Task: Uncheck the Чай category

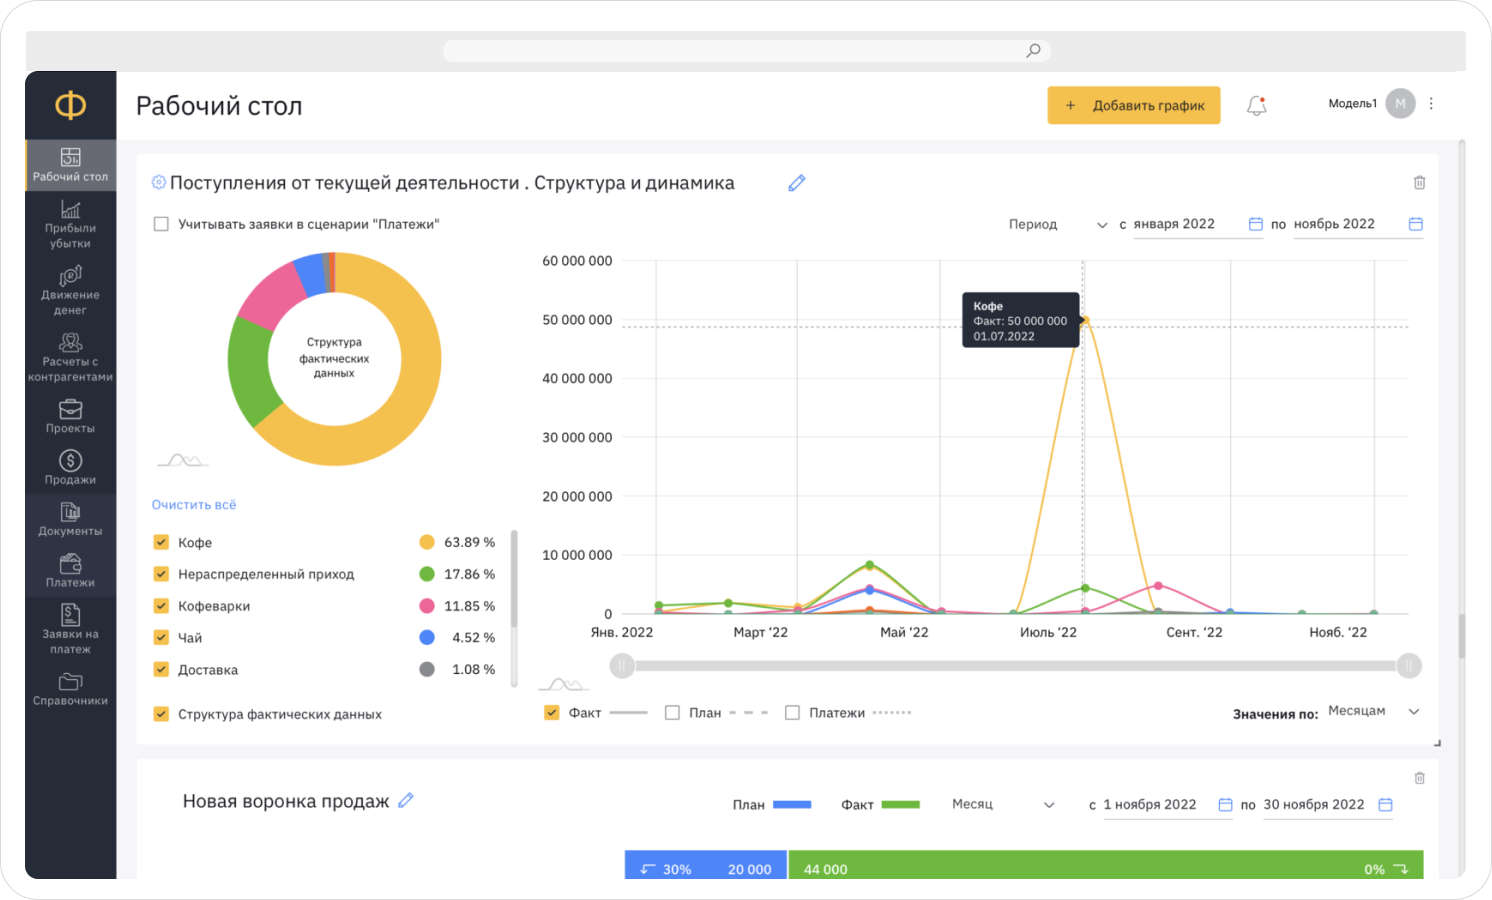Action: pyautogui.click(x=161, y=637)
